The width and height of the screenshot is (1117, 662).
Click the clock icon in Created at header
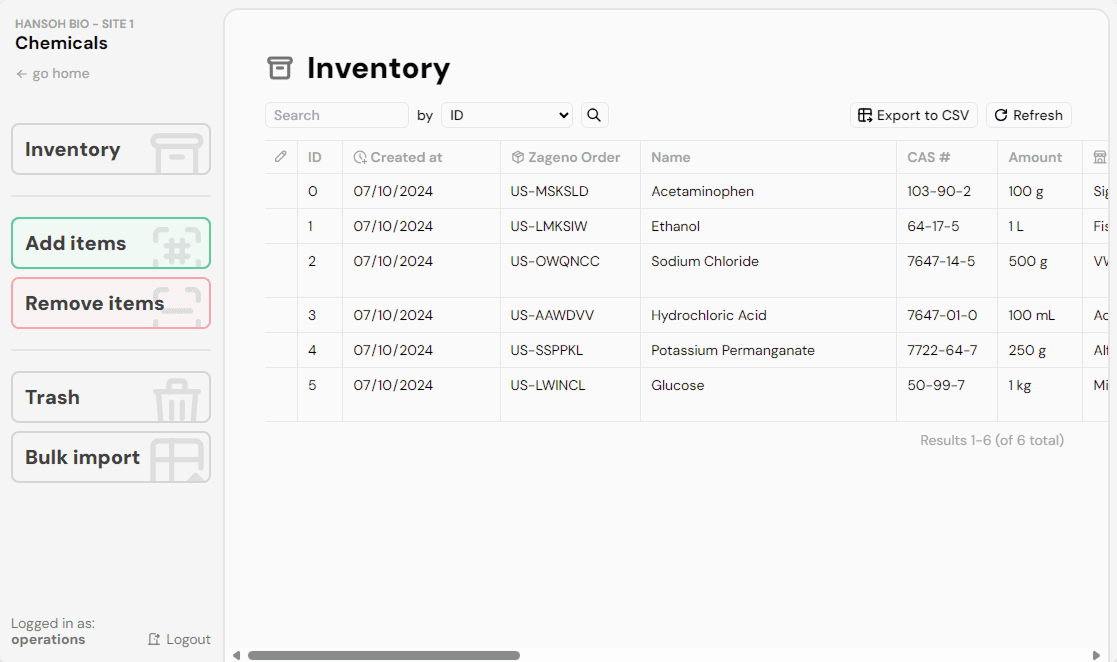[x=360, y=157]
